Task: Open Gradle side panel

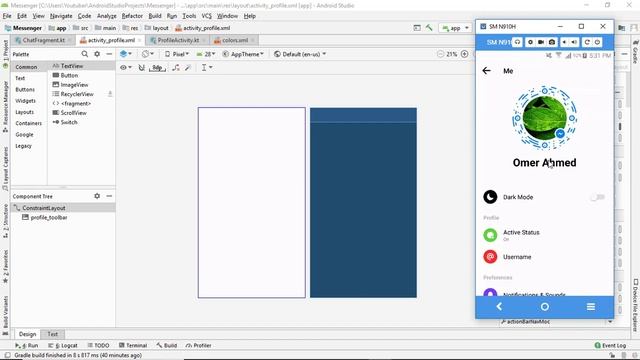Action: point(636,52)
